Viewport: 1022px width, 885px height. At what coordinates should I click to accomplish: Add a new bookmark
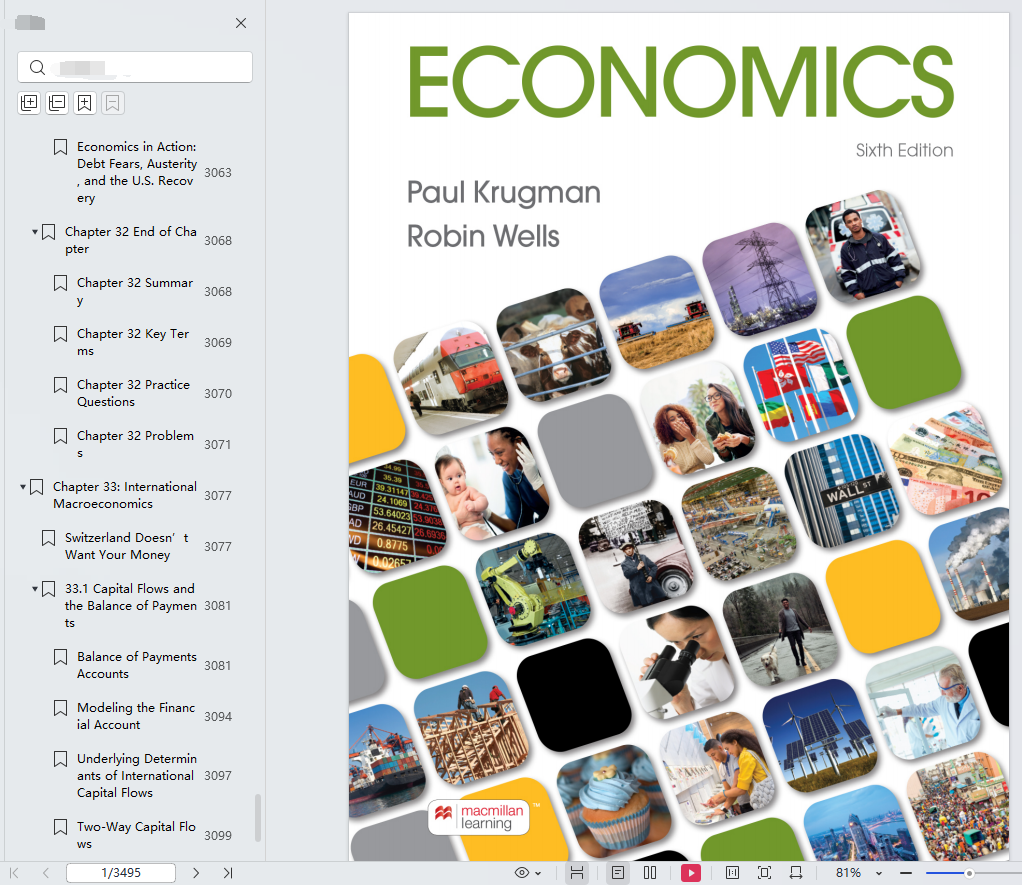[x=85, y=103]
